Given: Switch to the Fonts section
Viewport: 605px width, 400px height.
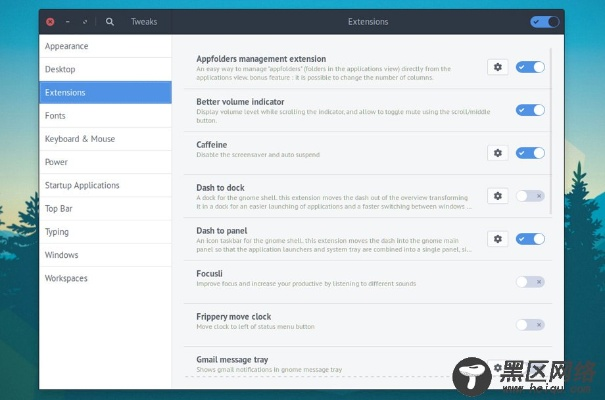Looking at the screenshot, I should coord(105,116).
